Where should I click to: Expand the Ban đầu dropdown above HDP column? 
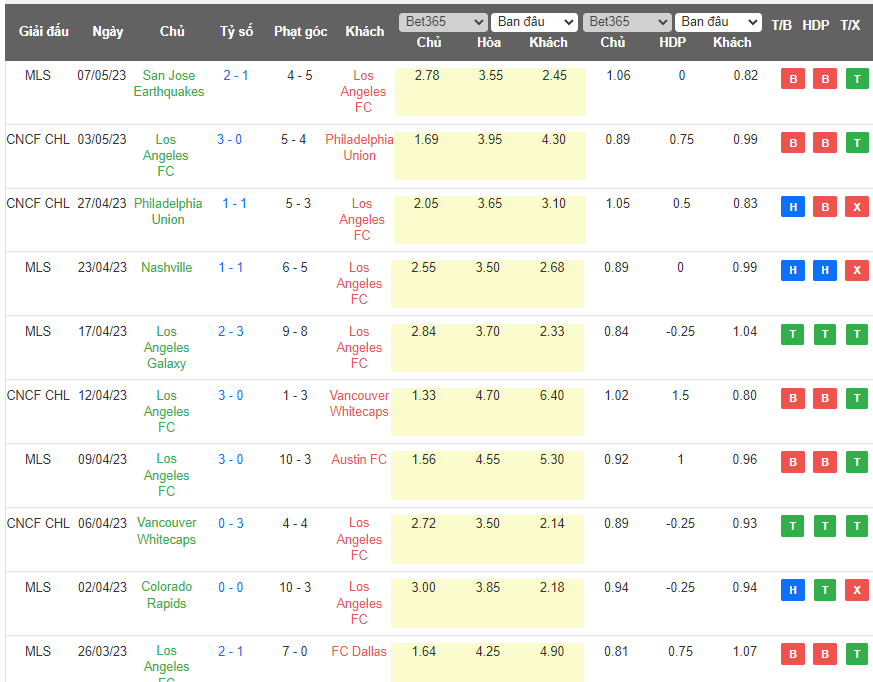[x=718, y=22]
